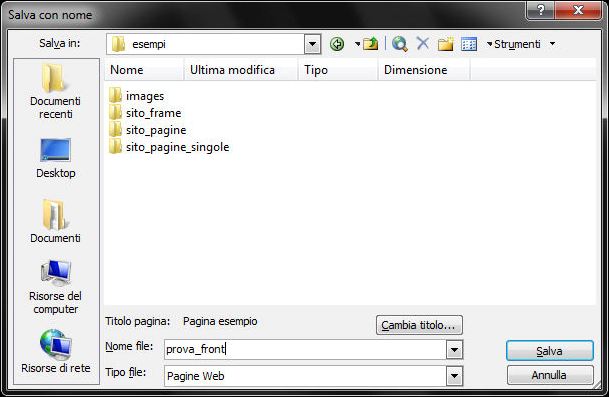This screenshot has width=609, height=397.
Task: Click the images folder name
Action: pos(145,96)
